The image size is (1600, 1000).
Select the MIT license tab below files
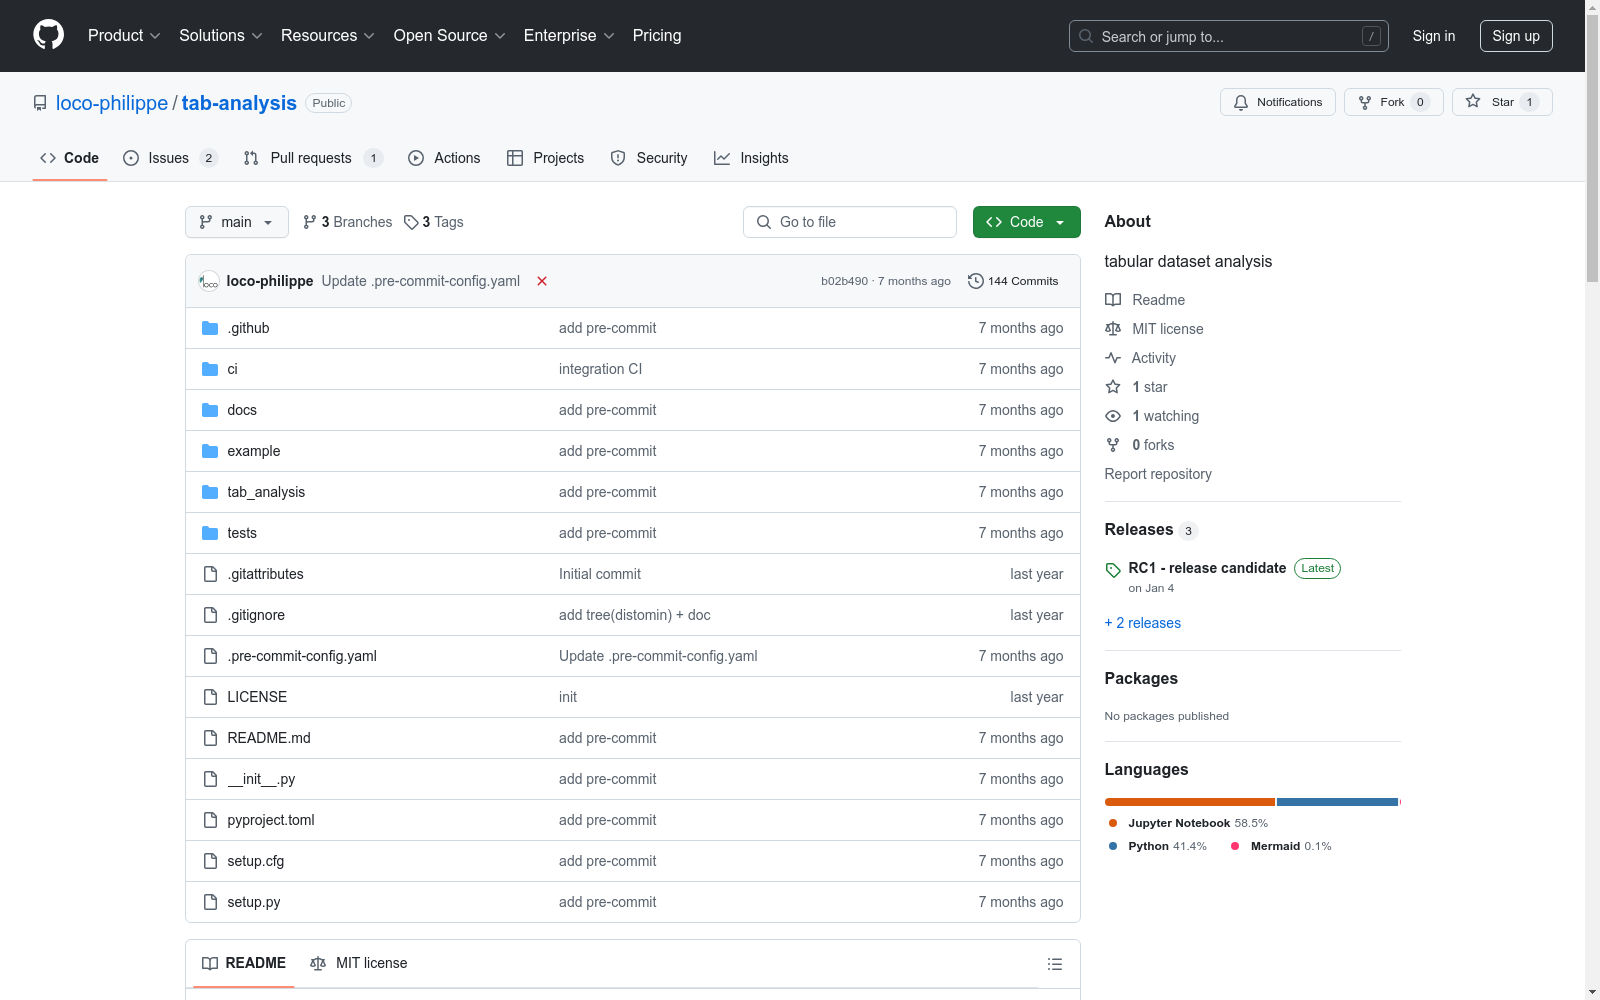(x=359, y=963)
